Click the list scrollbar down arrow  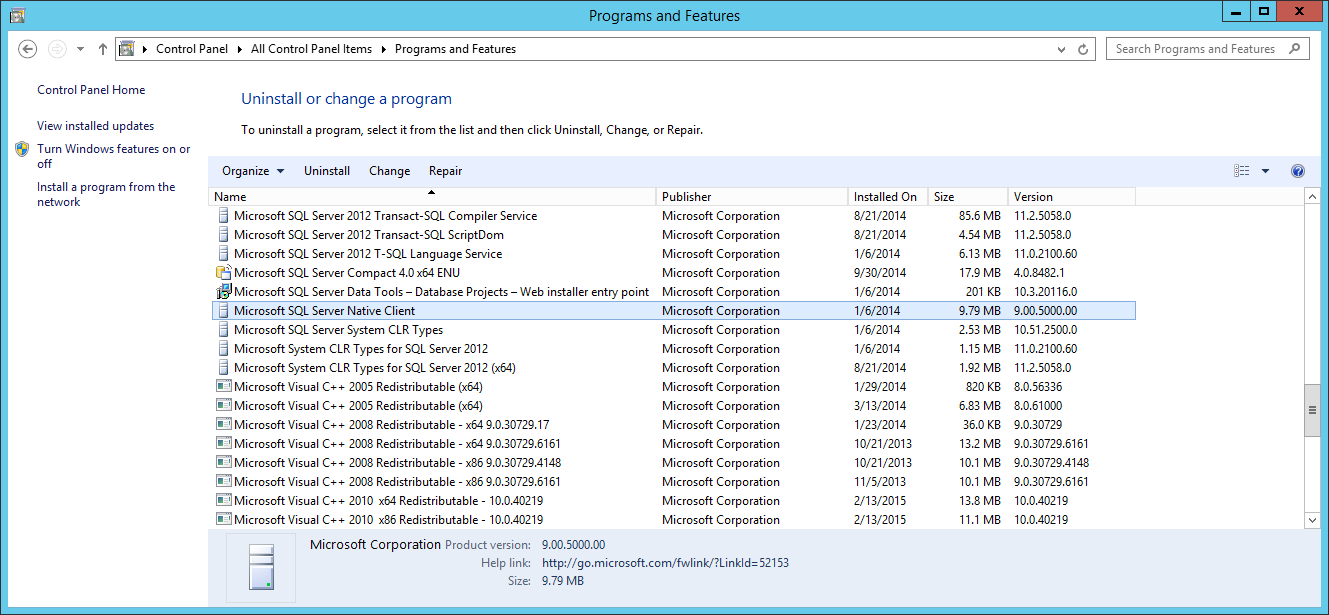click(1312, 520)
